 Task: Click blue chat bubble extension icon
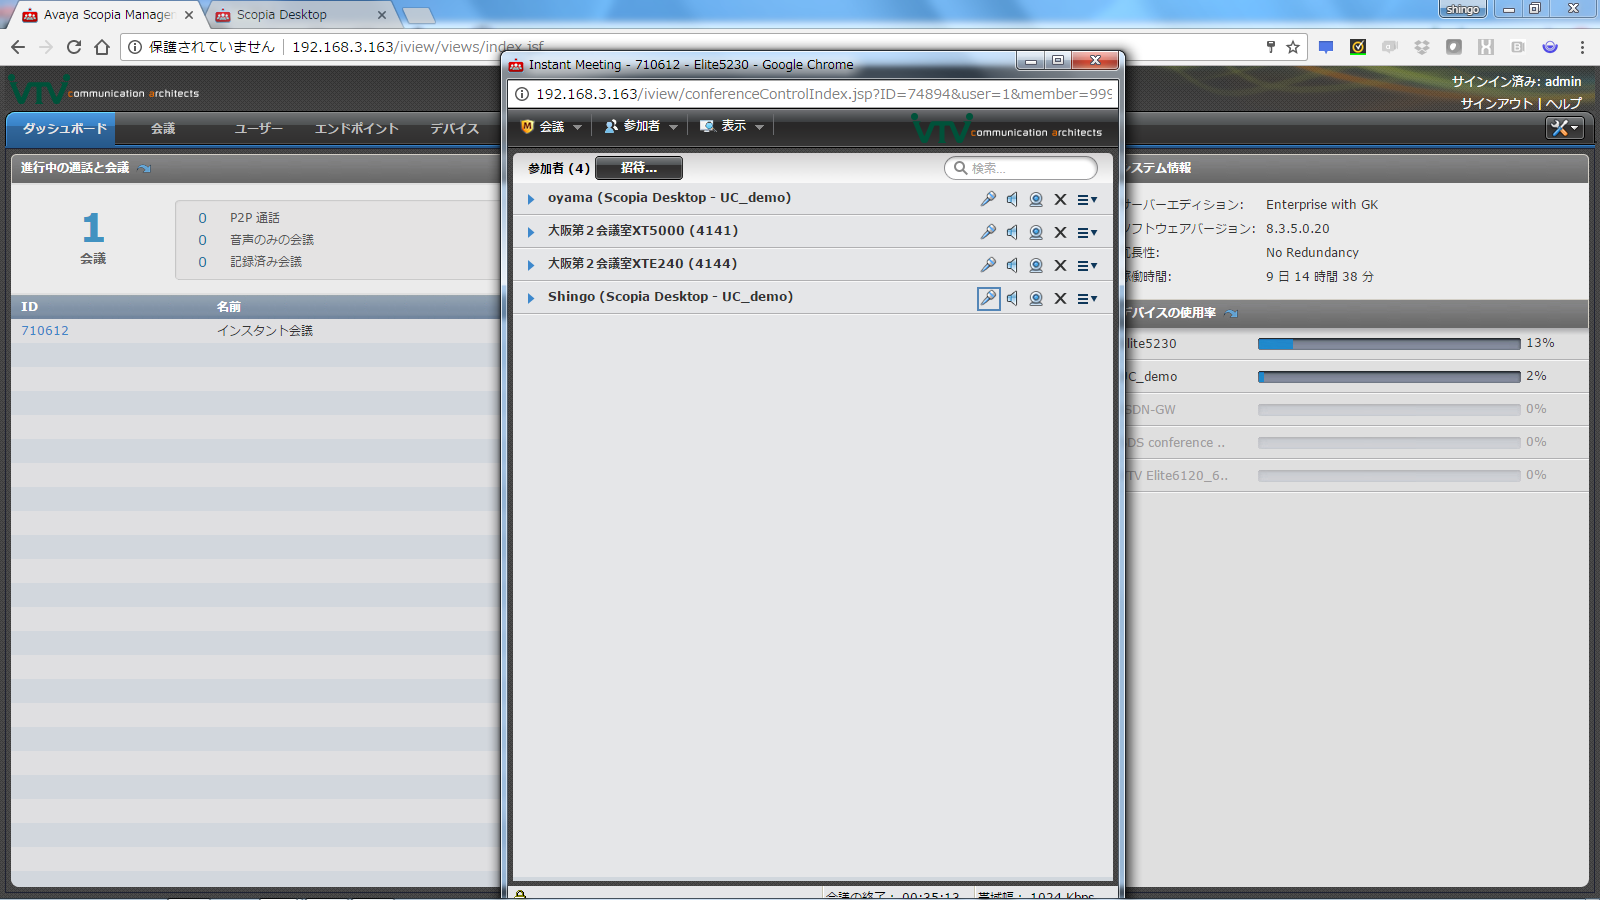1326,47
